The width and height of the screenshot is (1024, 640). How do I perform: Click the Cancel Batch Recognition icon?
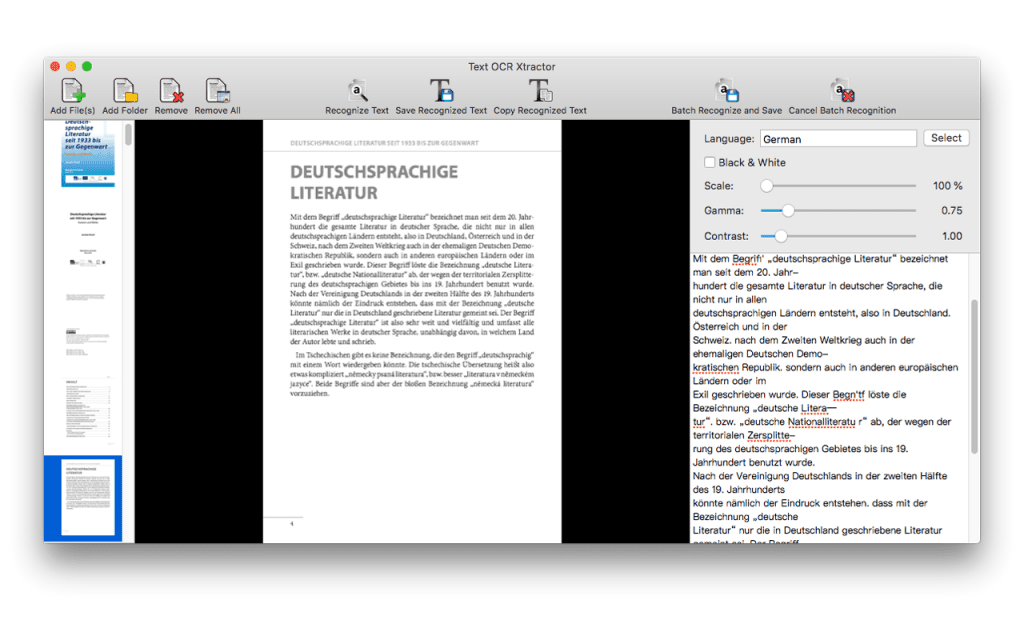point(842,92)
